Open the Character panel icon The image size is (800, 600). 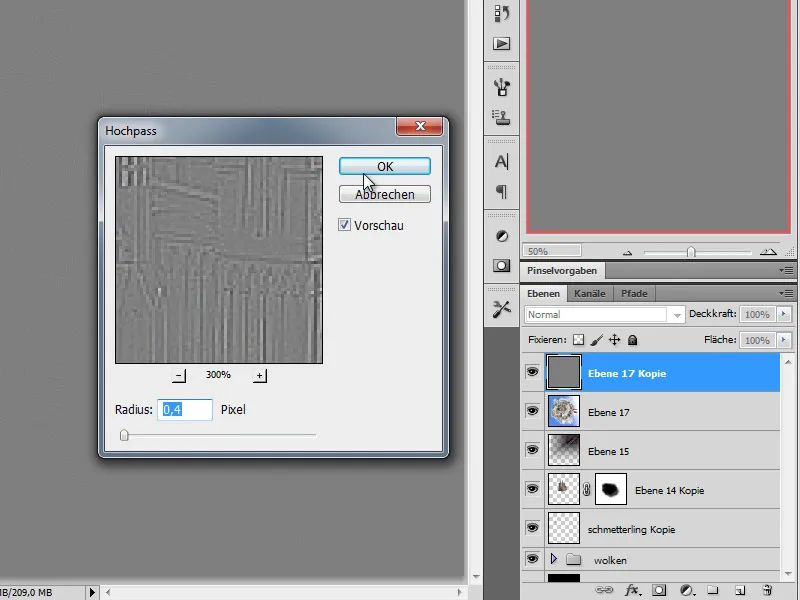[502, 162]
